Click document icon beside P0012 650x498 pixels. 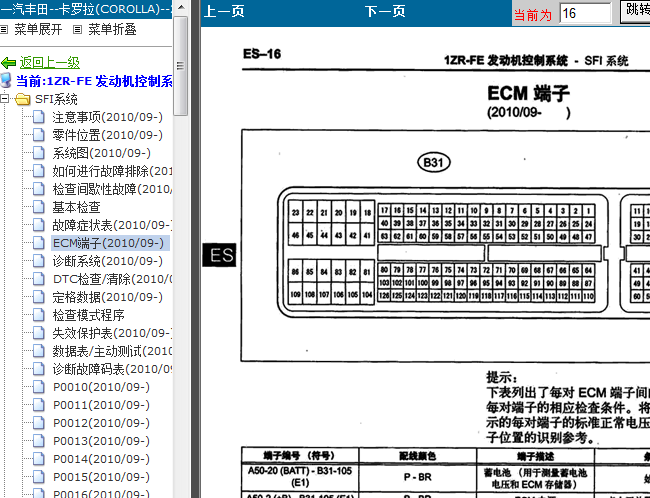click(39, 423)
